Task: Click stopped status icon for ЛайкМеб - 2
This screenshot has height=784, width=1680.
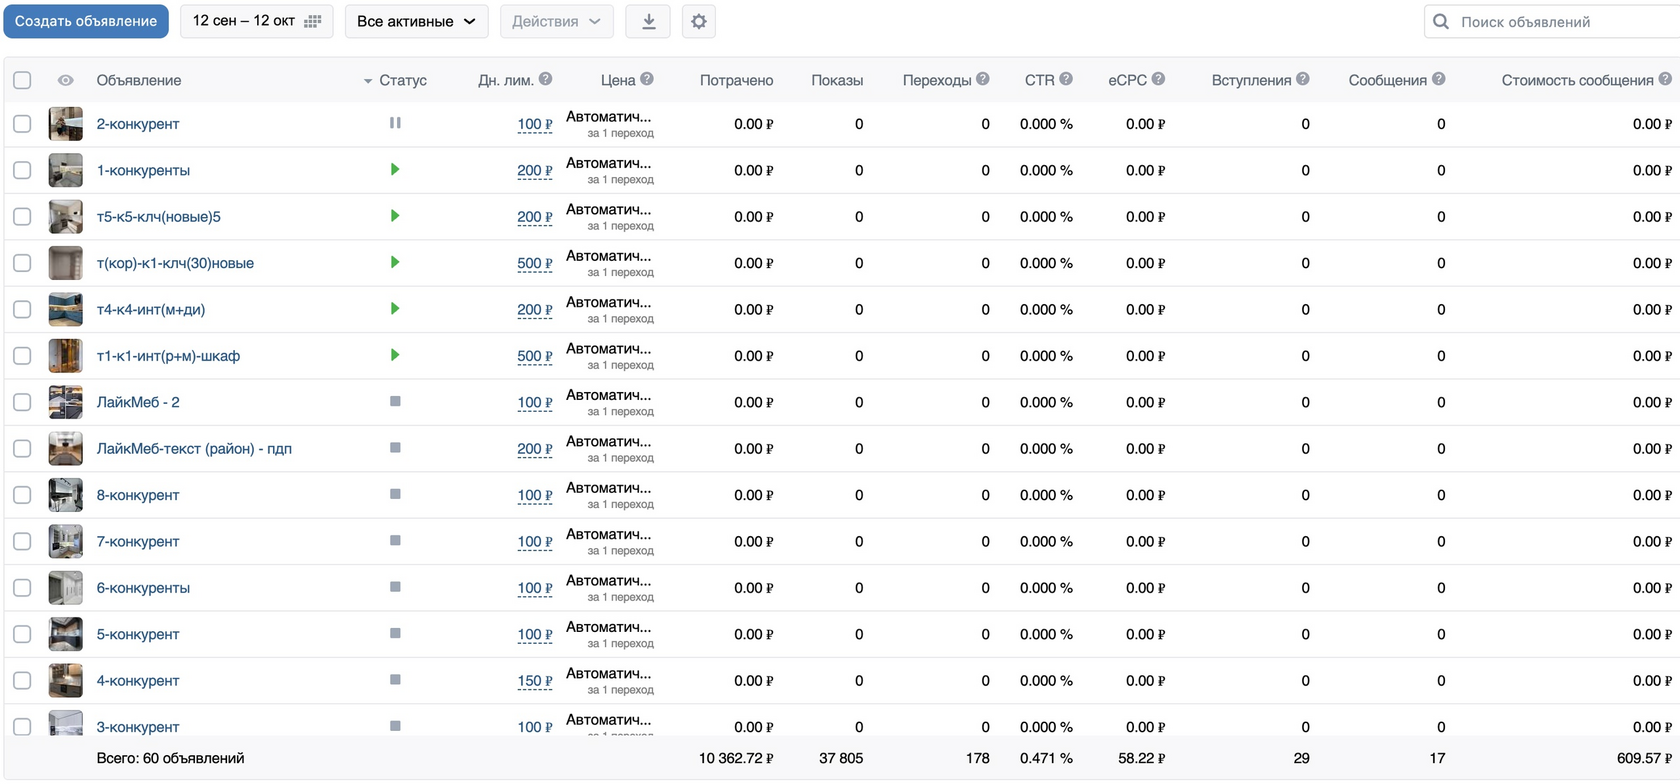Action: [395, 401]
